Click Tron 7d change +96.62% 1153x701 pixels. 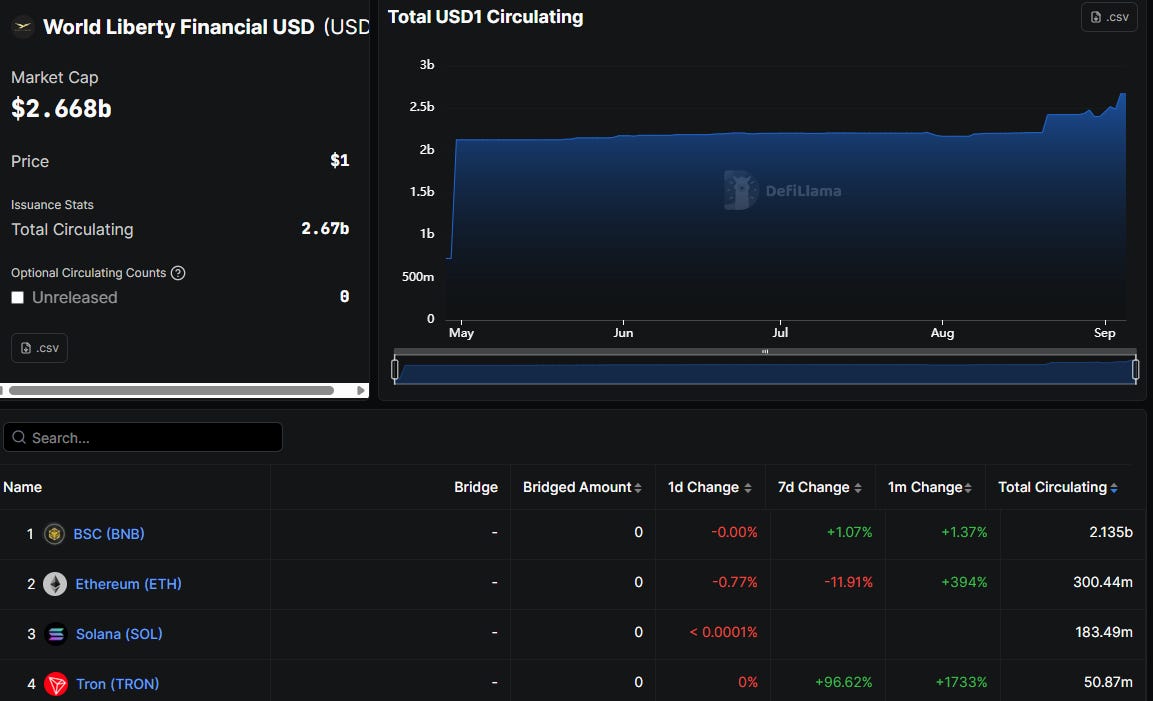(x=843, y=682)
